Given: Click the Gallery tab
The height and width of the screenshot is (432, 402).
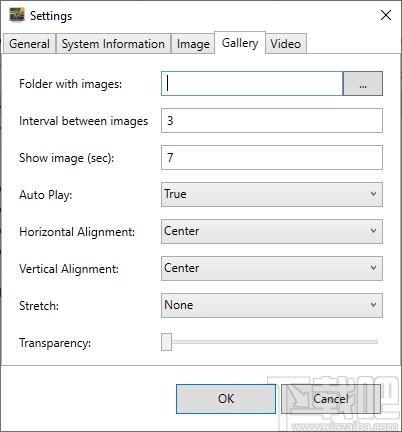Looking at the screenshot, I should point(240,43).
